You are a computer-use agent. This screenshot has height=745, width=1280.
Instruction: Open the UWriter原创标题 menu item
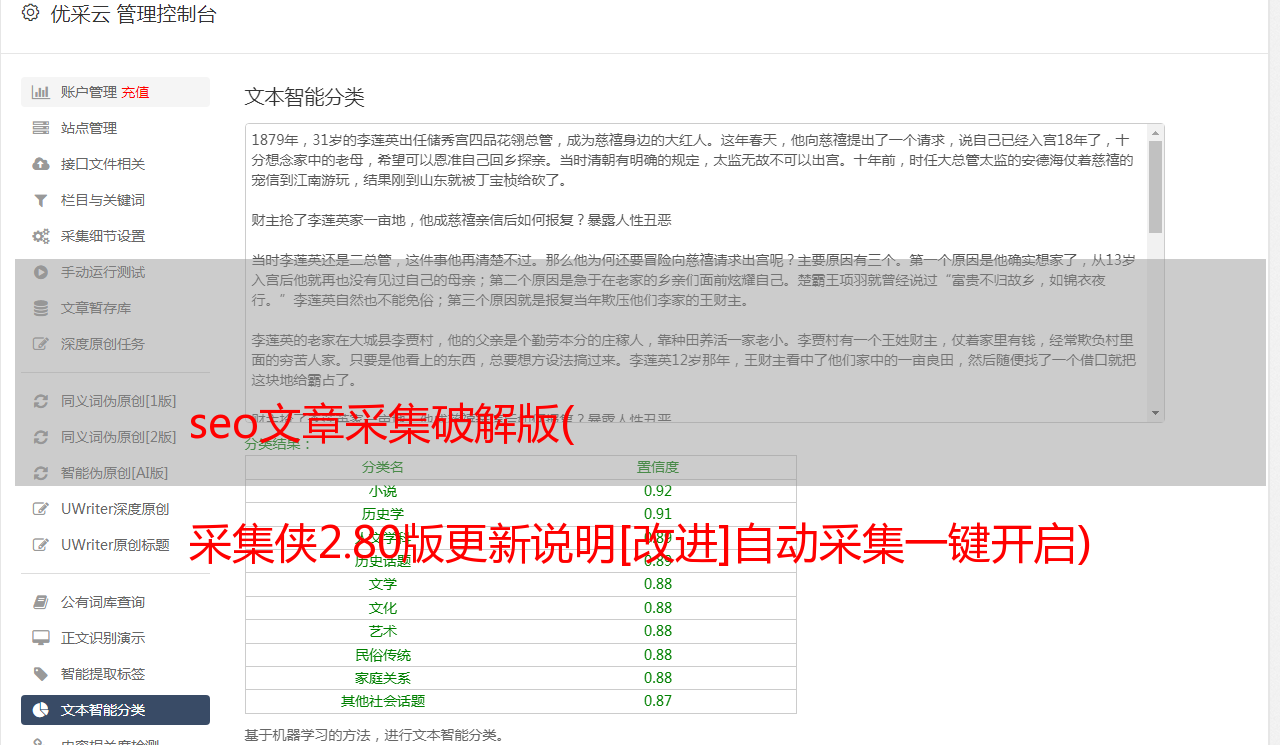point(115,545)
